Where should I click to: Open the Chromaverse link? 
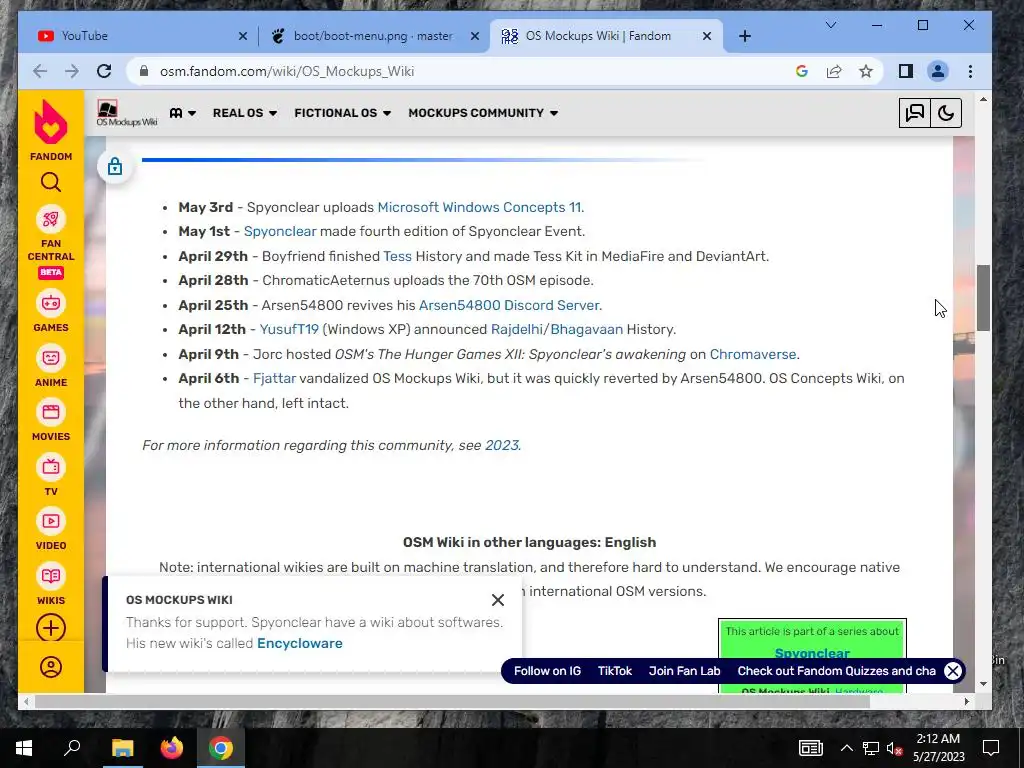tap(753, 354)
